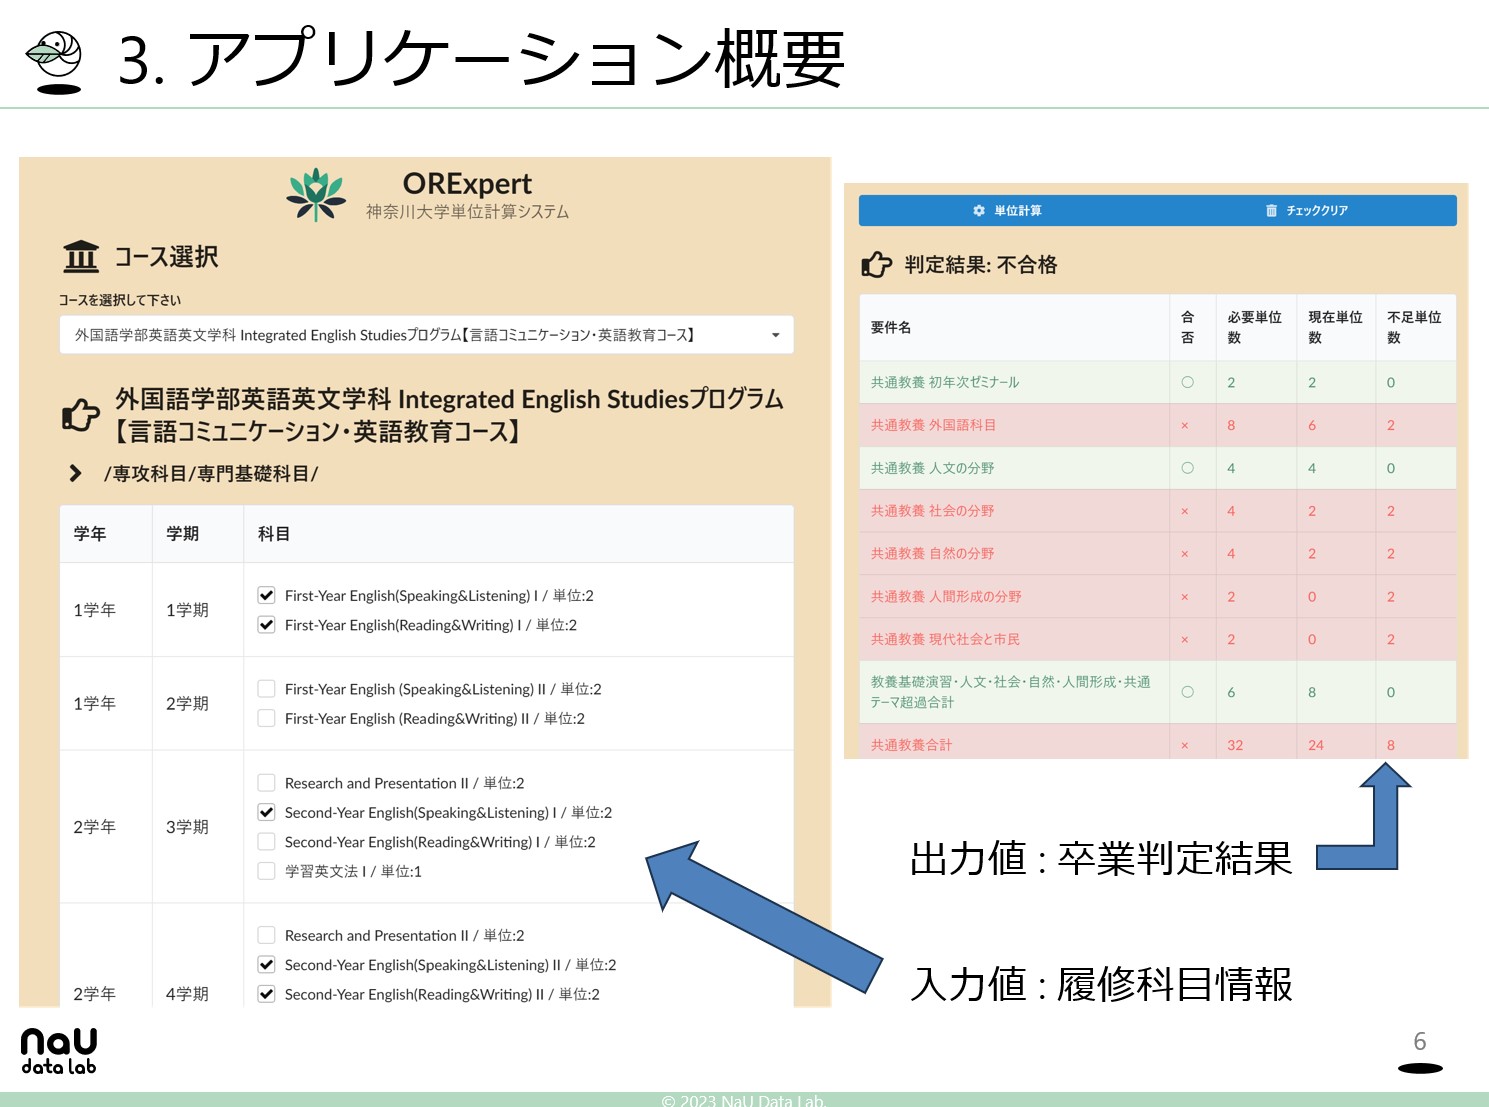Check First-Year English (Reading&Writing) II

pyautogui.click(x=266, y=718)
